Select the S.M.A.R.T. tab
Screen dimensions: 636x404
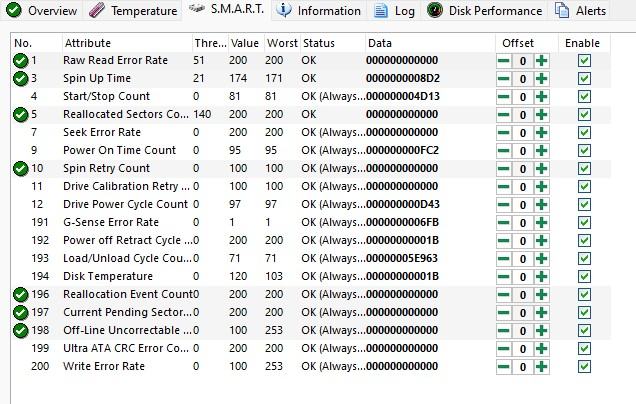227,10
